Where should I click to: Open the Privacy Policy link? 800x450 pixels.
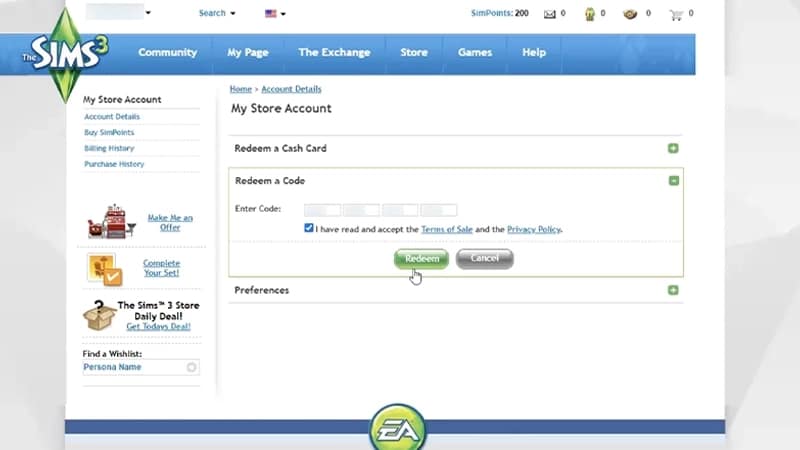[534, 230]
